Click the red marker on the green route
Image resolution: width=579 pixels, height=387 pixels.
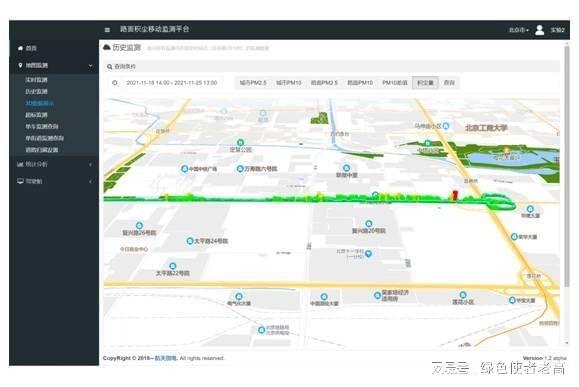tap(455, 195)
